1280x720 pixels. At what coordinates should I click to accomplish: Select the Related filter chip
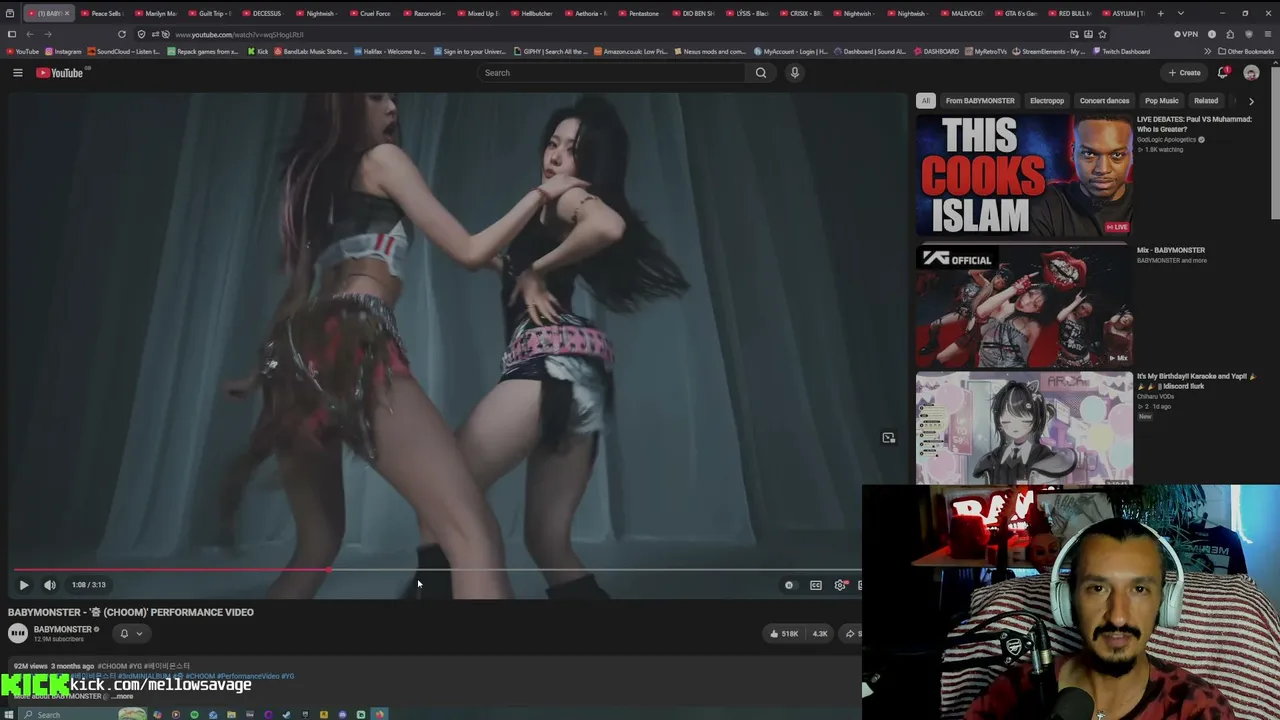click(x=1206, y=101)
